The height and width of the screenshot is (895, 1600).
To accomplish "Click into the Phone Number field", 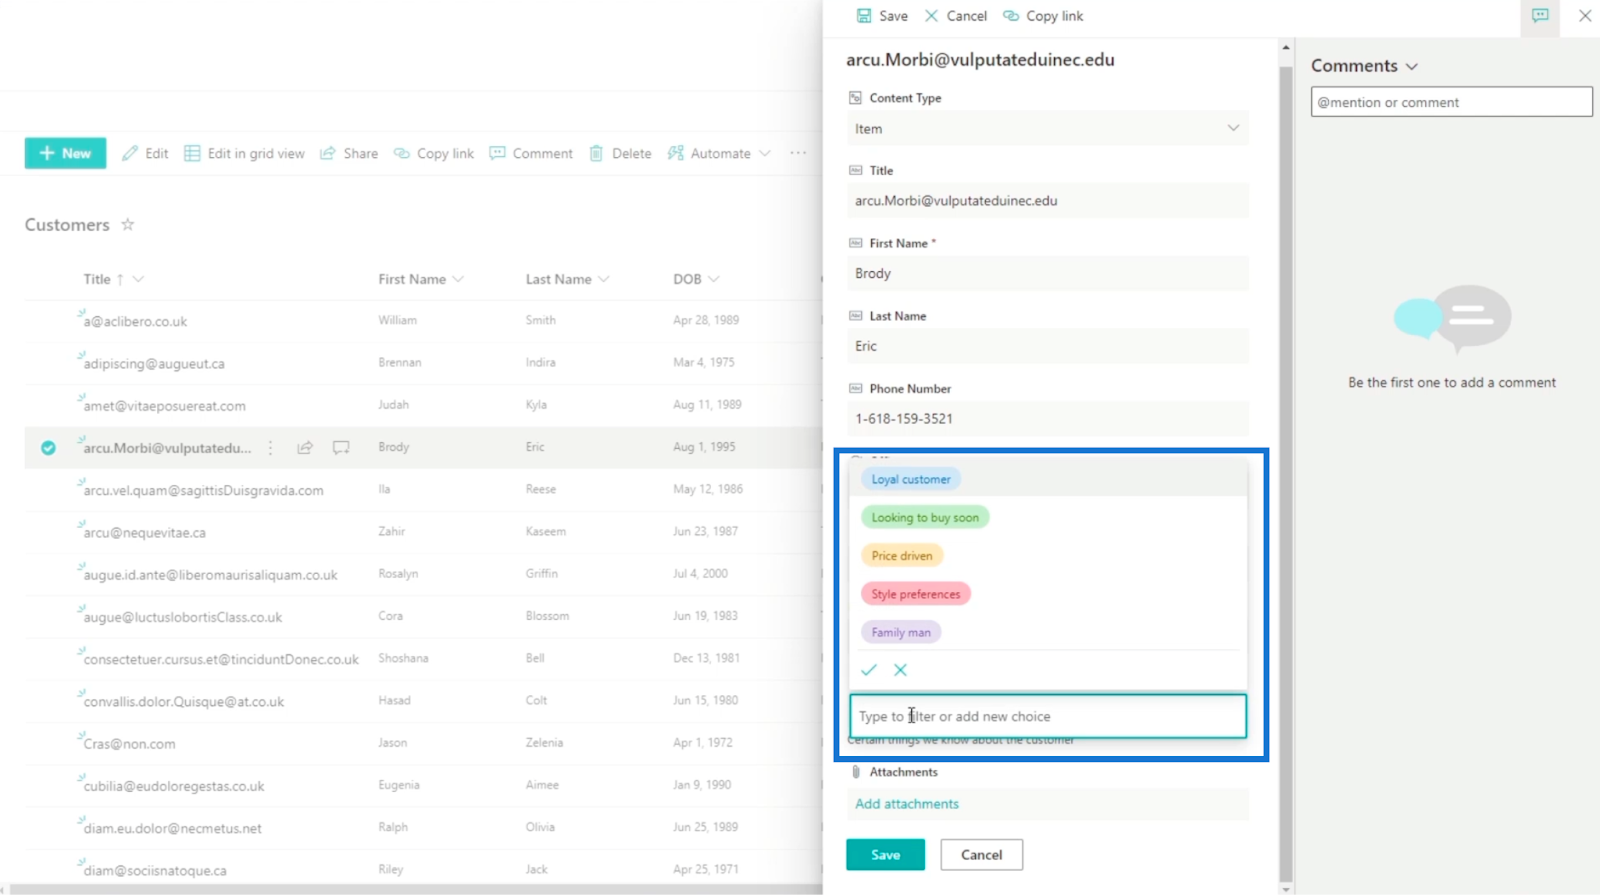I will pos(1047,419).
